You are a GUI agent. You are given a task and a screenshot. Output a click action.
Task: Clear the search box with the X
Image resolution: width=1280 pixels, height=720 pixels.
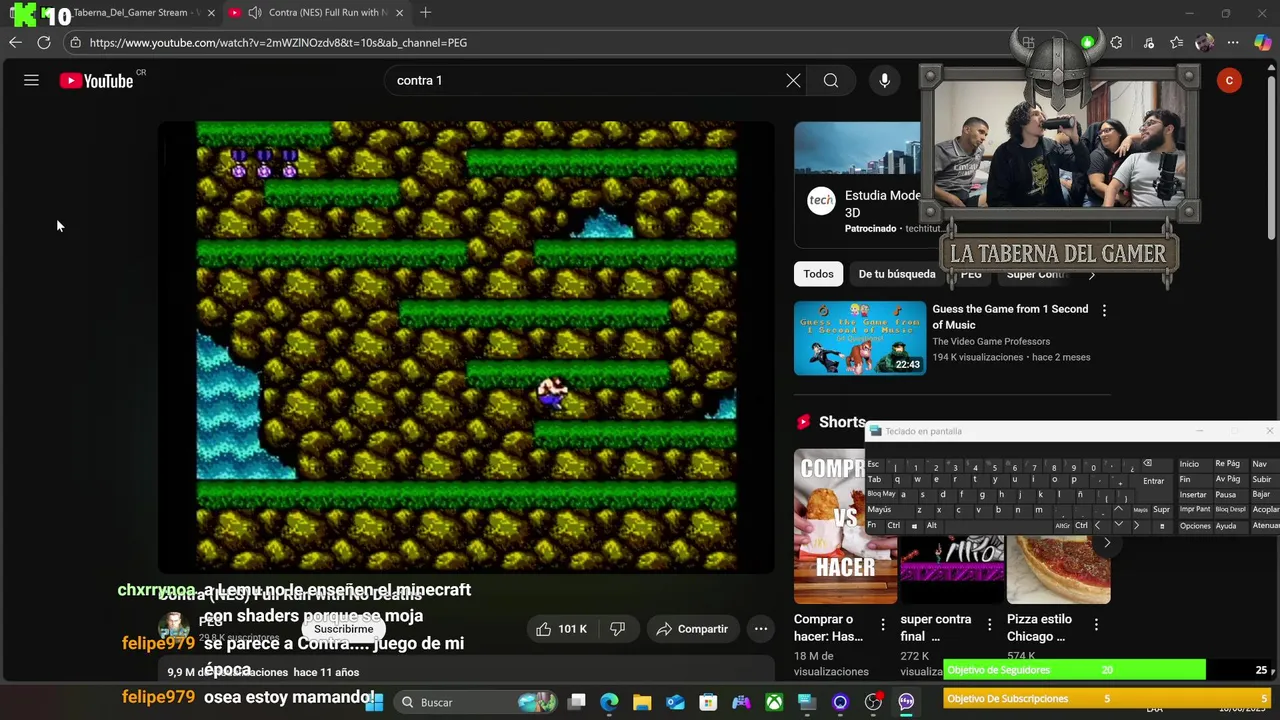[x=793, y=80]
